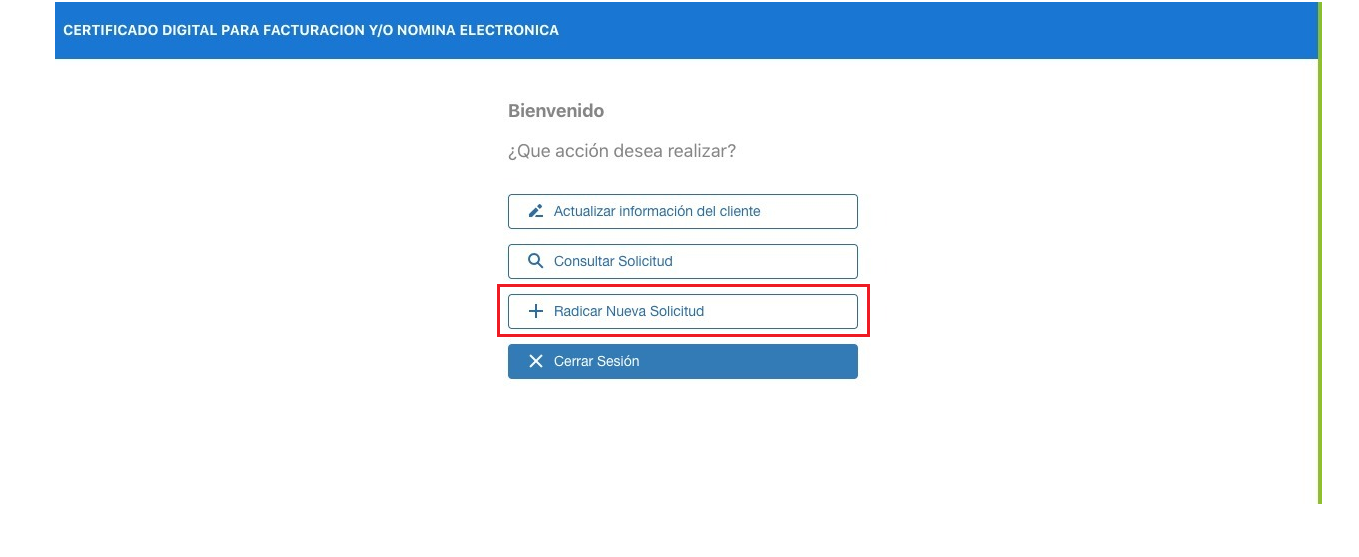Viewport: 1359px width, 557px height.
Task: Click the Bienvenido heading
Action: point(556,111)
